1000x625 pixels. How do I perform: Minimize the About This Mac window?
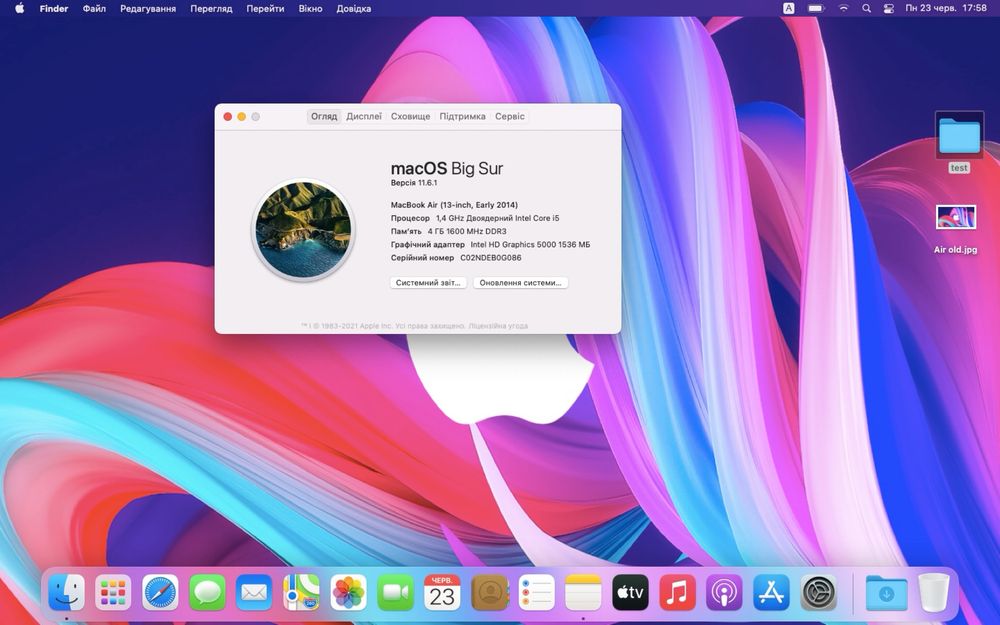click(242, 117)
